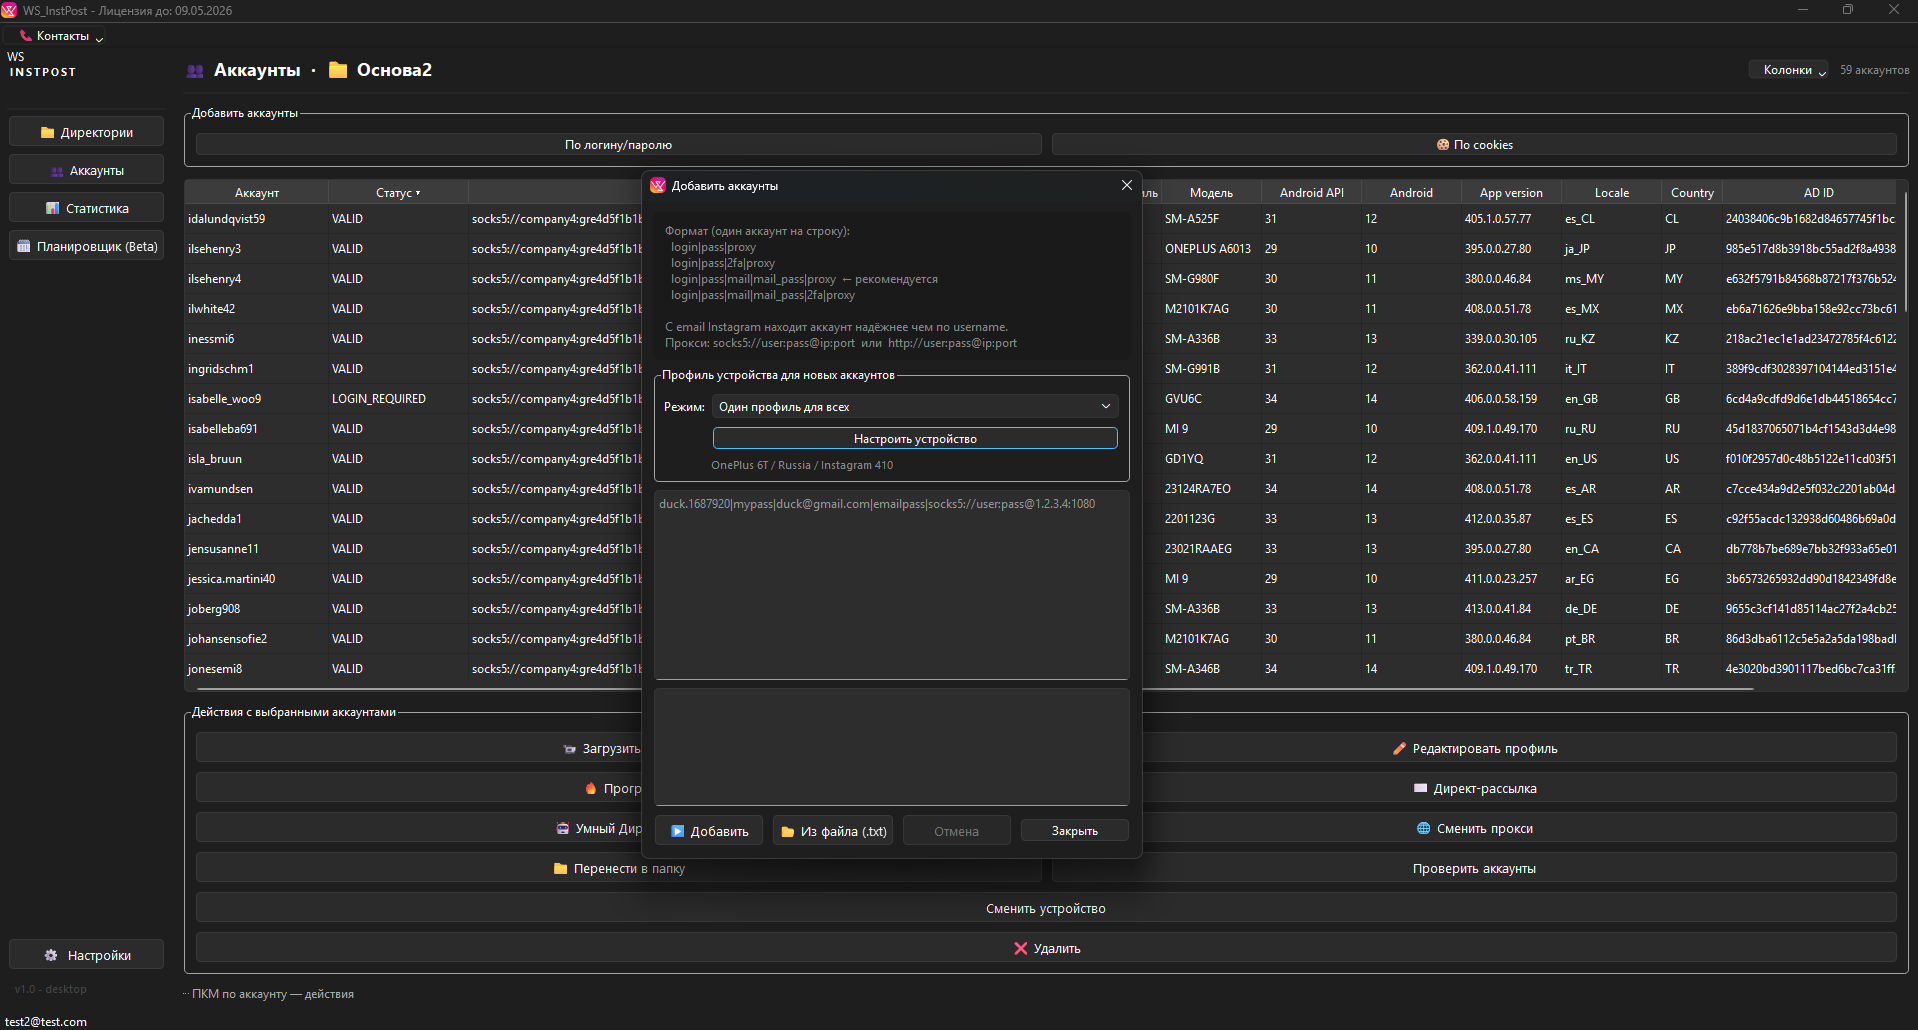Select account row idalundqvist59

[227, 219]
